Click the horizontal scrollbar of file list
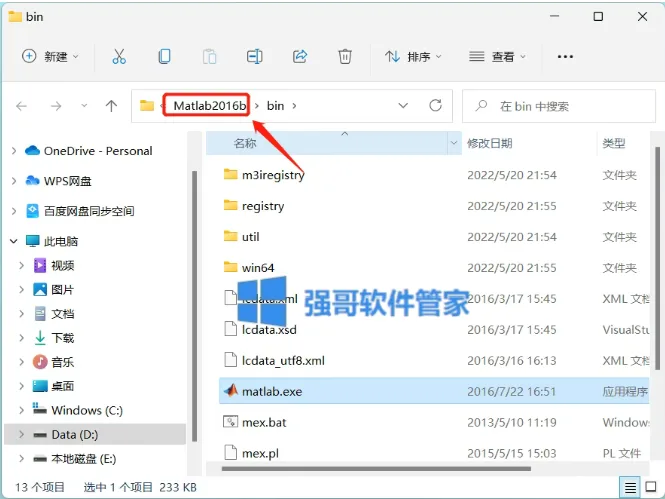Screen dimensions: 665x499 376,469
